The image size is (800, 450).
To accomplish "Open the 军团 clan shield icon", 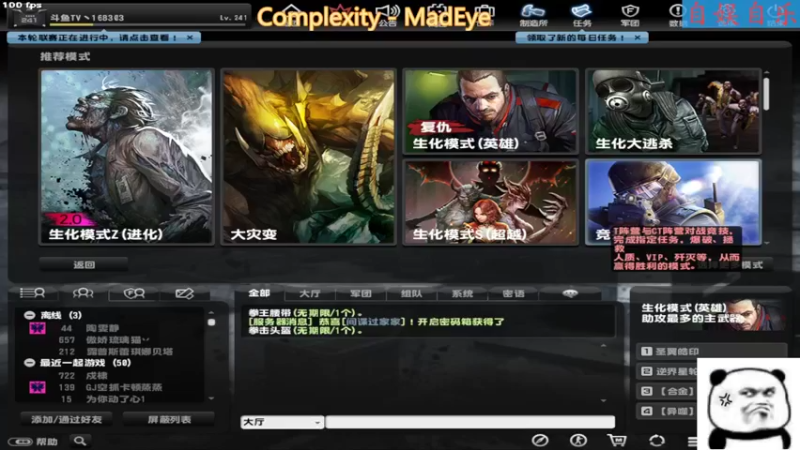I will 630,16.
